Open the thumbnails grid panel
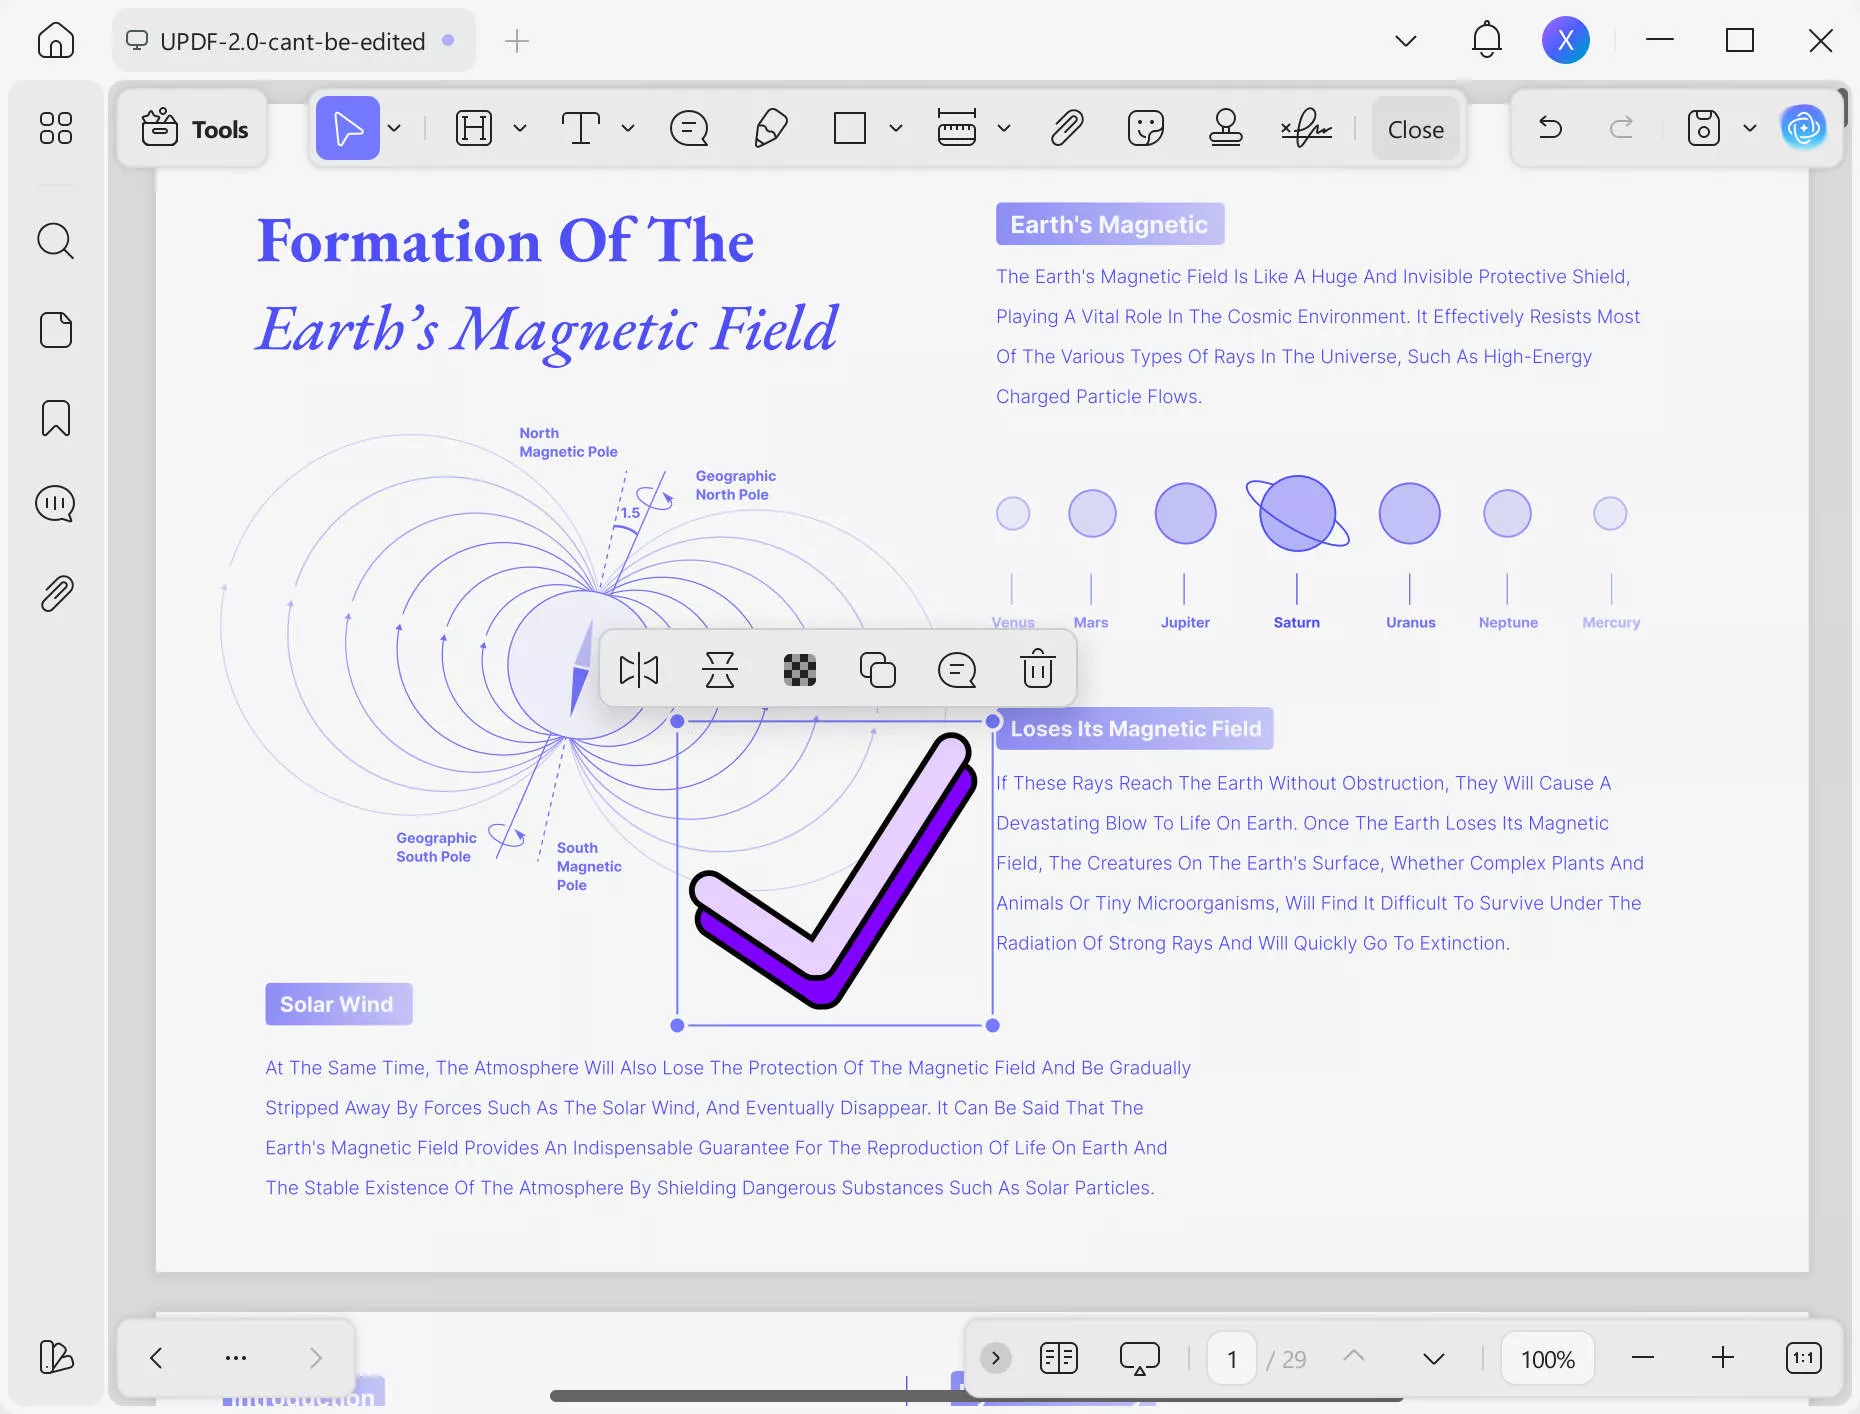The height and width of the screenshot is (1414, 1860). pyautogui.click(x=56, y=128)
